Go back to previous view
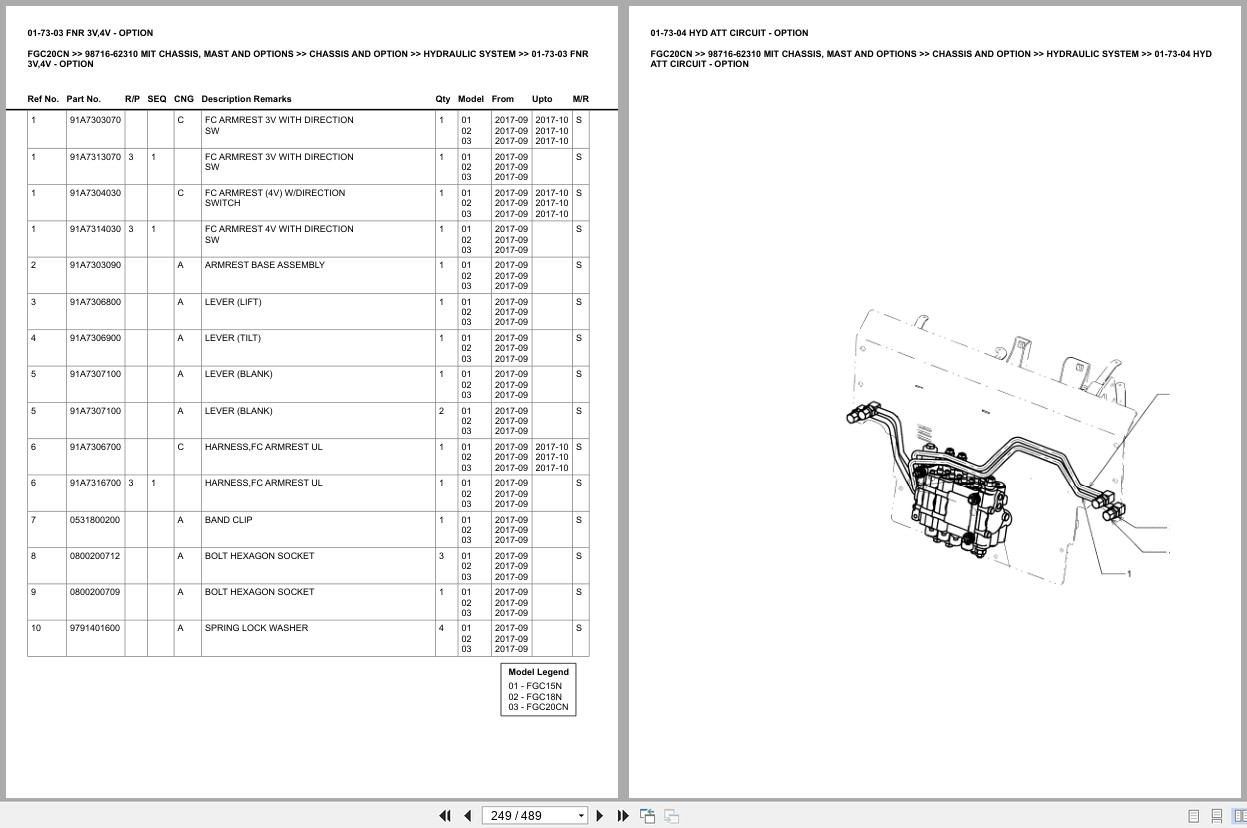The image size is (1247, 828). click(647, 815)
